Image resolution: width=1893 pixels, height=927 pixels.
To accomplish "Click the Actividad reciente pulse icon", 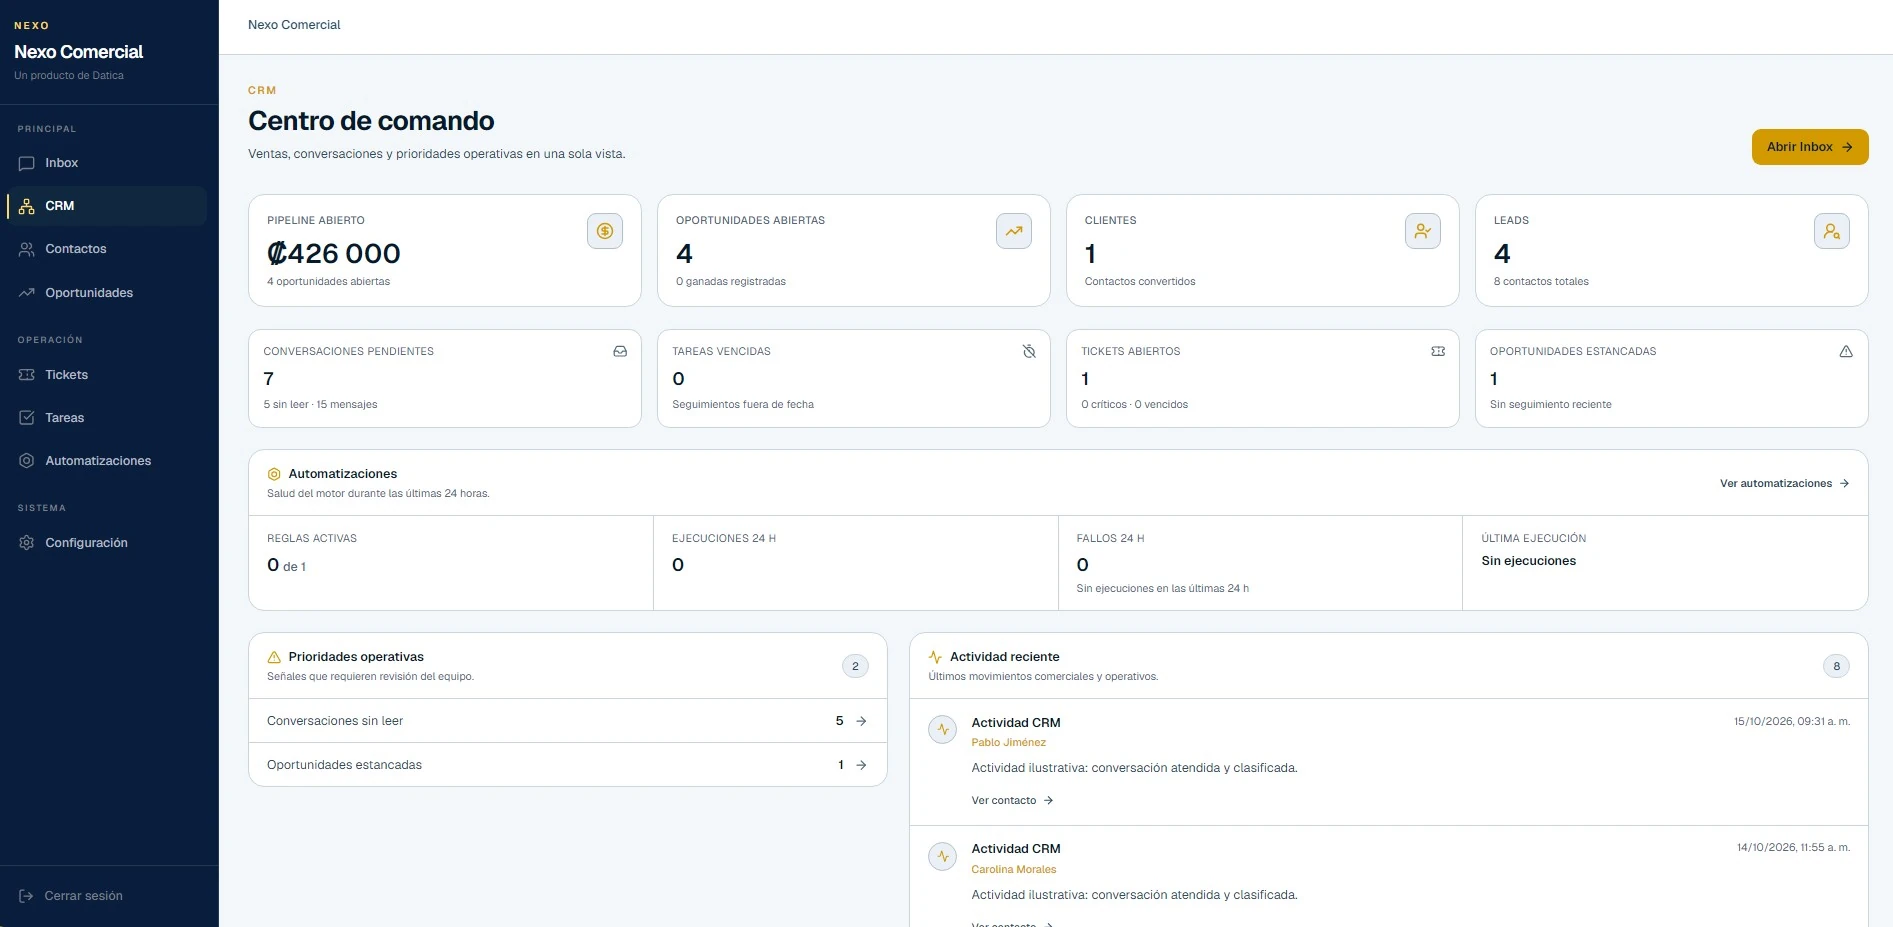I will point(935,657).
